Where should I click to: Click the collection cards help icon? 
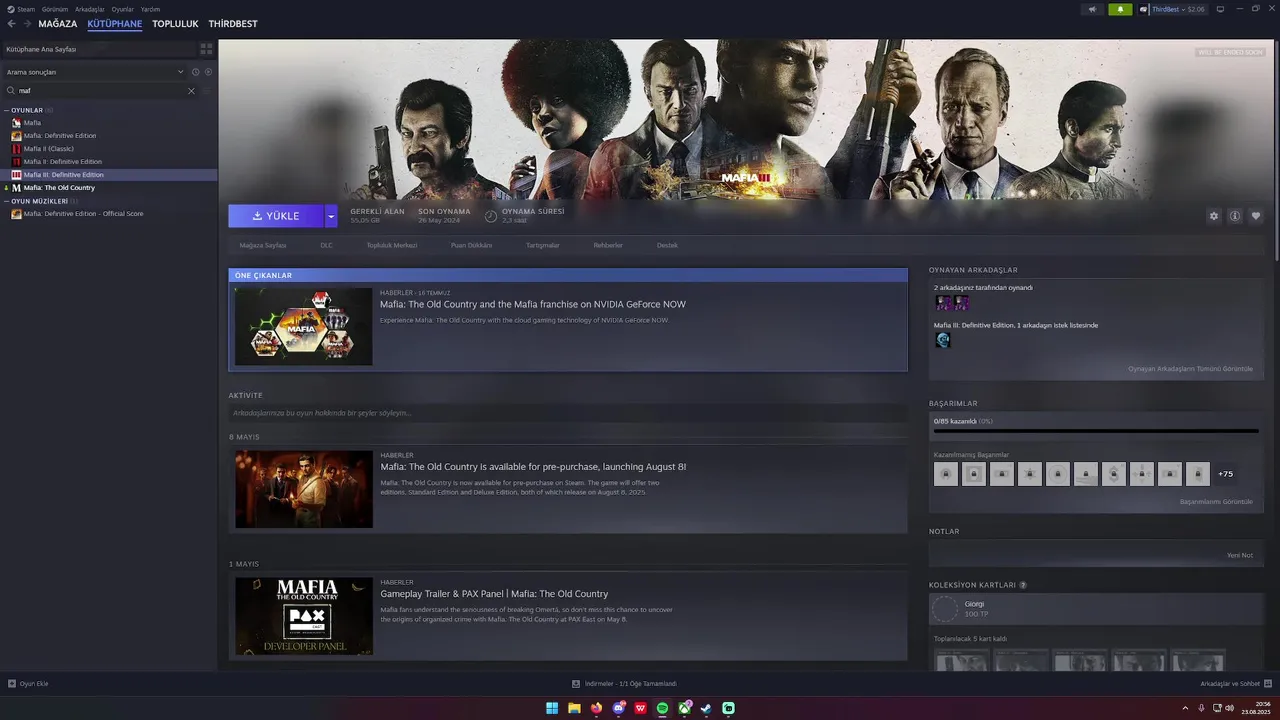click(1023, 585)
